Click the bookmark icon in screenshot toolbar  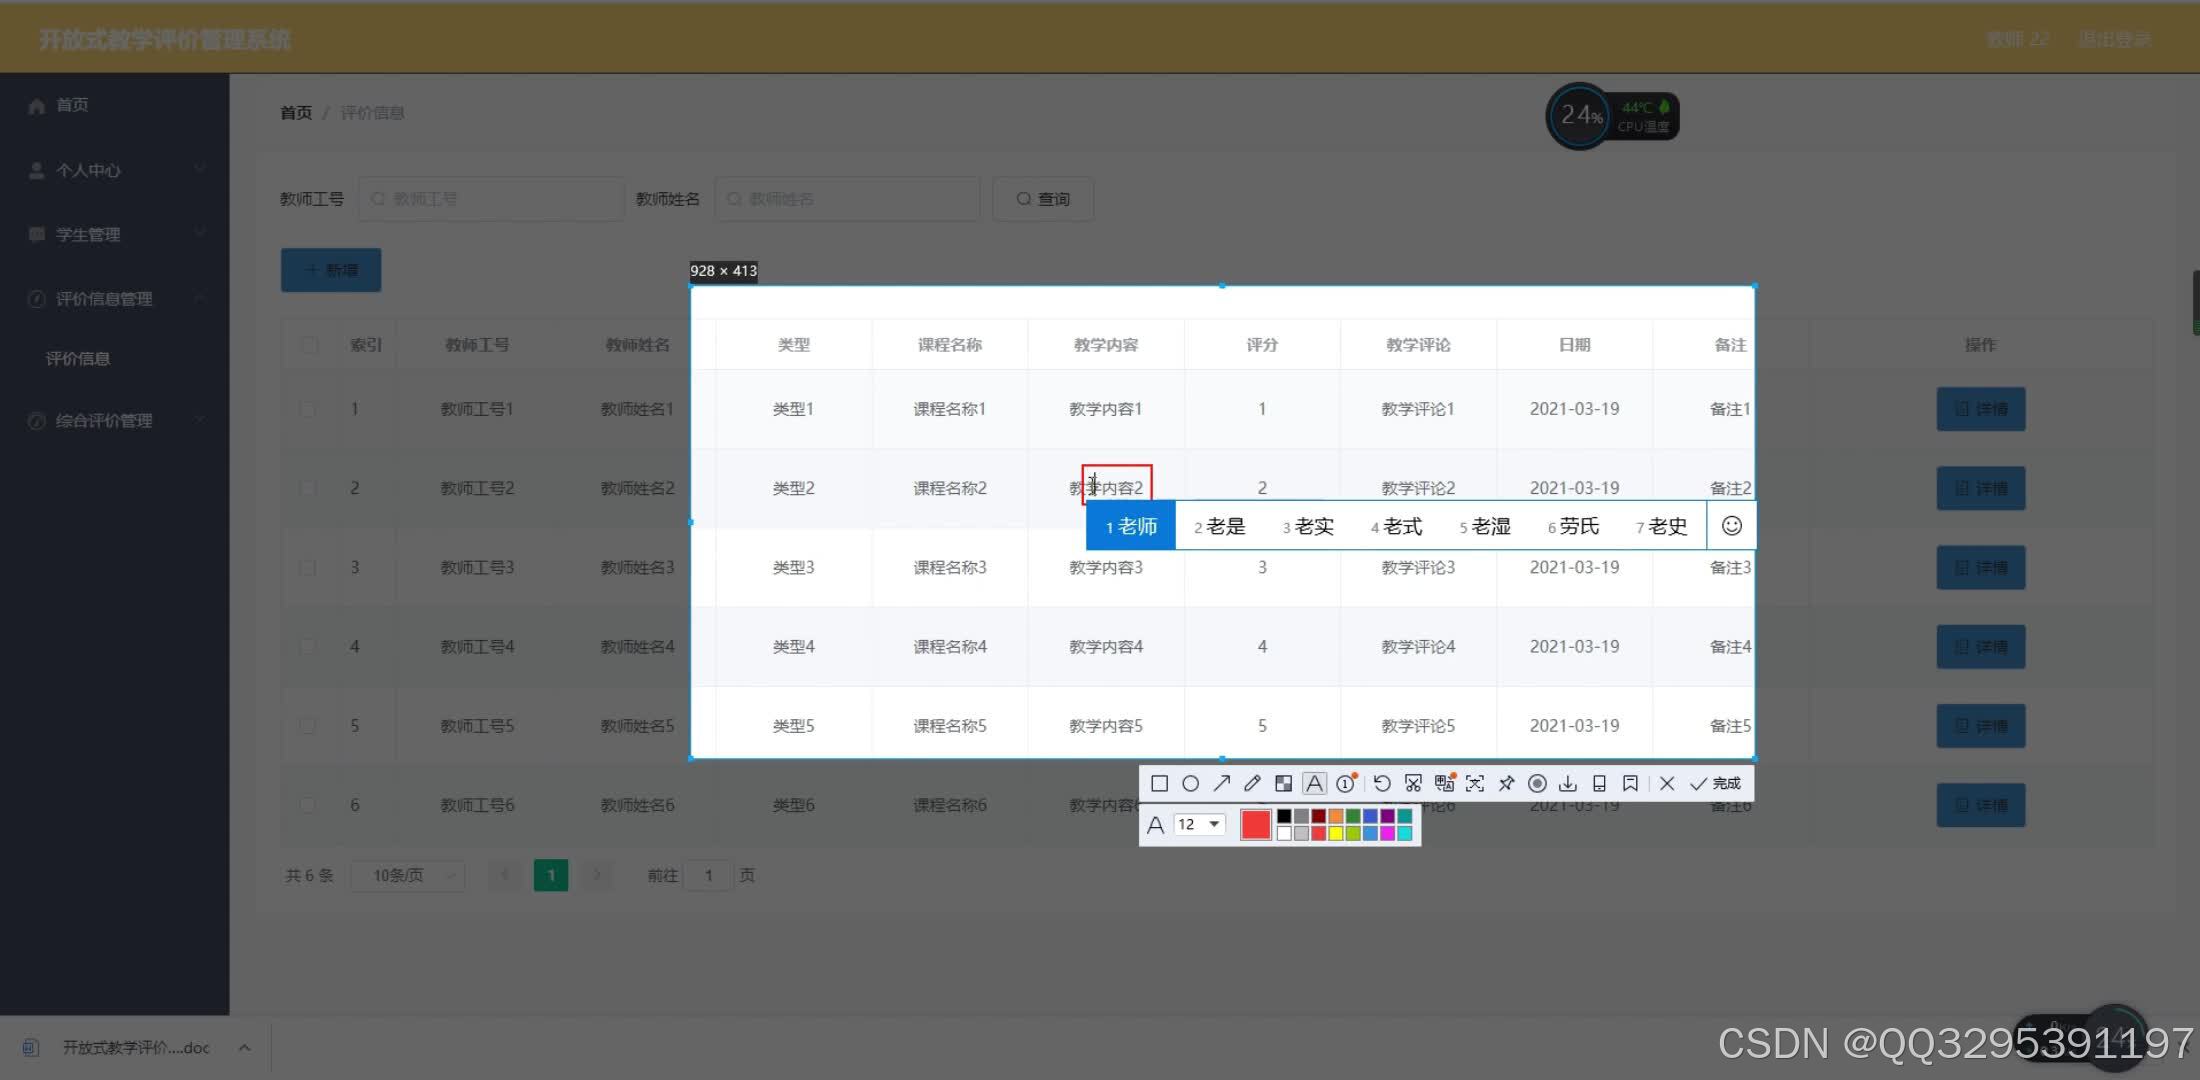(x=1630, y=784)
